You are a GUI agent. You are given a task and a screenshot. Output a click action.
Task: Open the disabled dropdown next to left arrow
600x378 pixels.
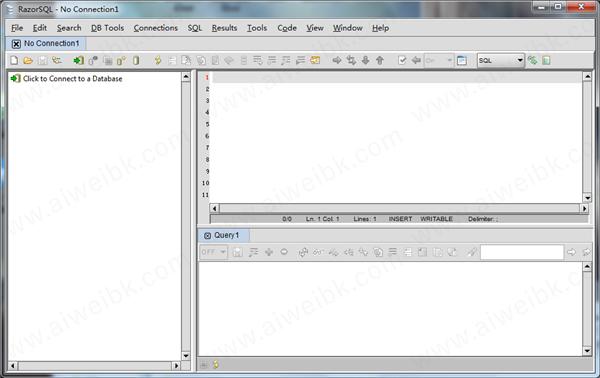(439, 60)
